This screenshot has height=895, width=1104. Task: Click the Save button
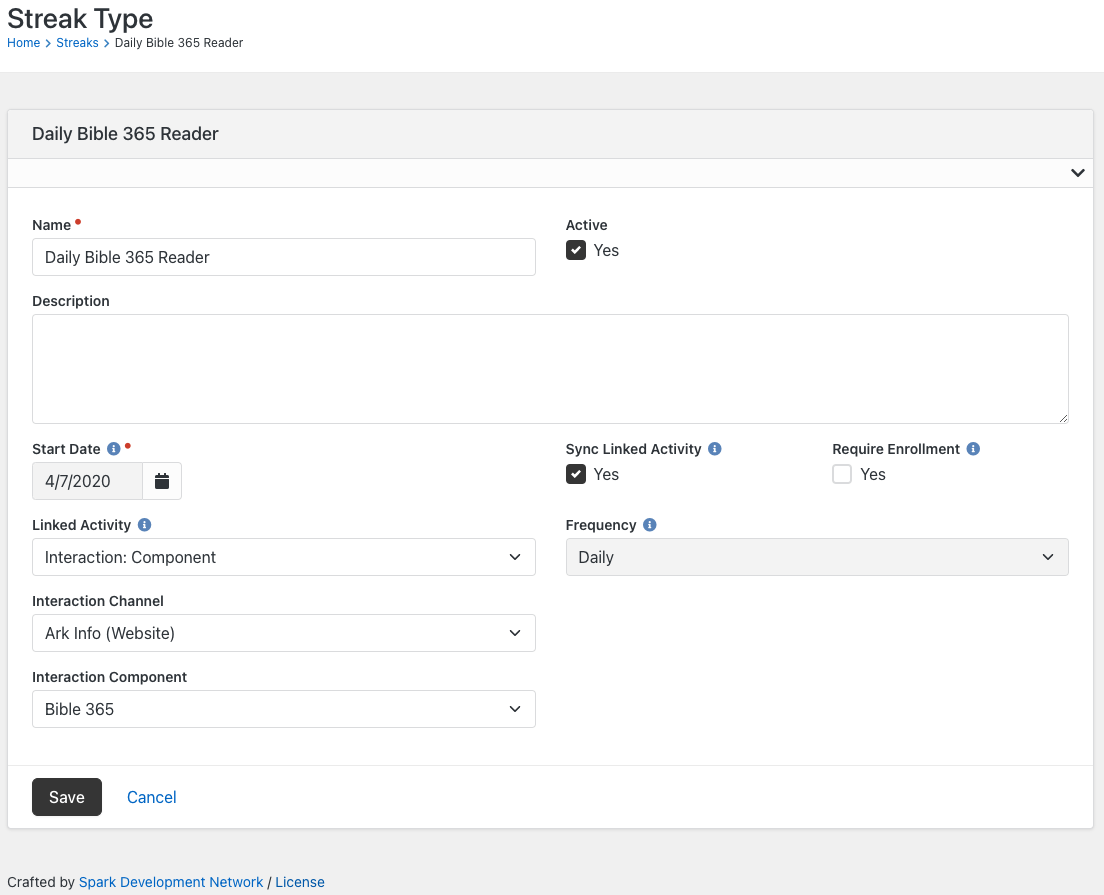coord(67,797)
